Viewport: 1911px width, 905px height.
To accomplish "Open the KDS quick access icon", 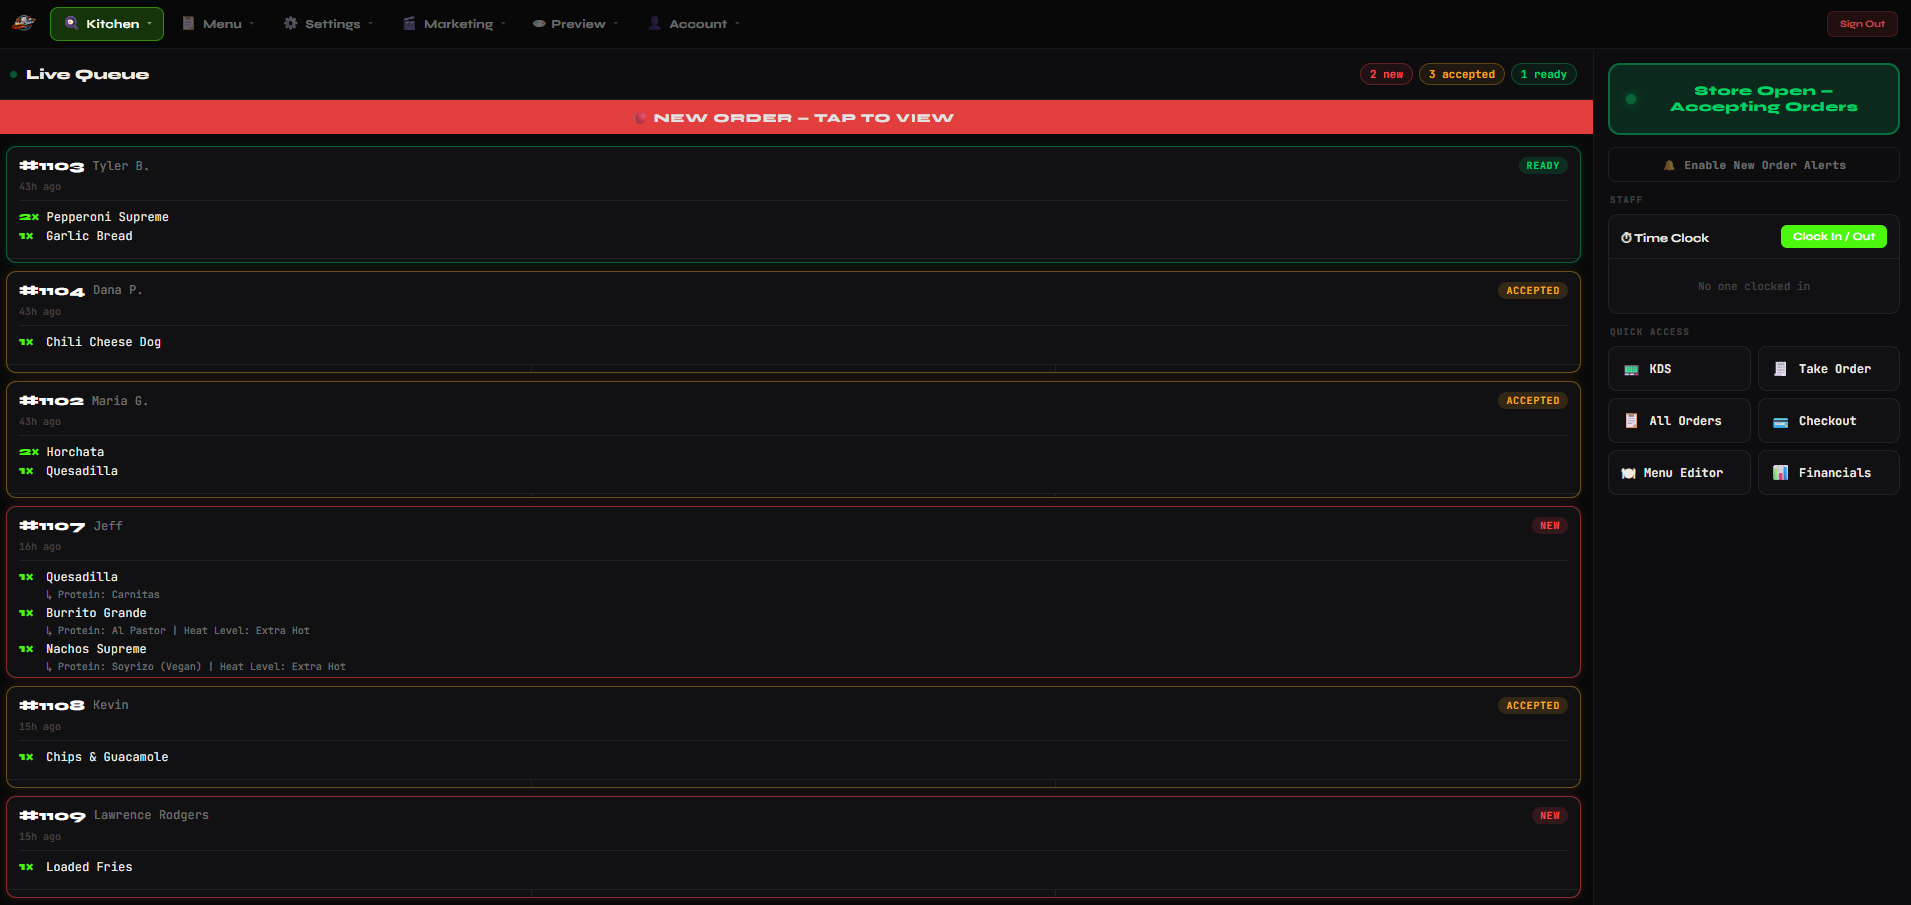I will [1632, 368].
